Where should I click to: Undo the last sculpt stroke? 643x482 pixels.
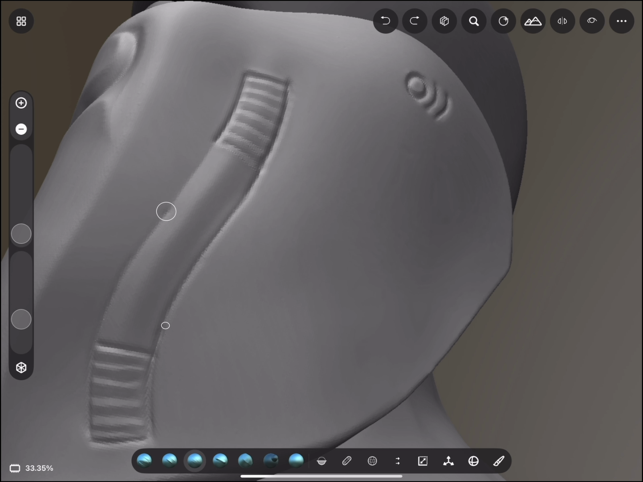pos(385,21)
